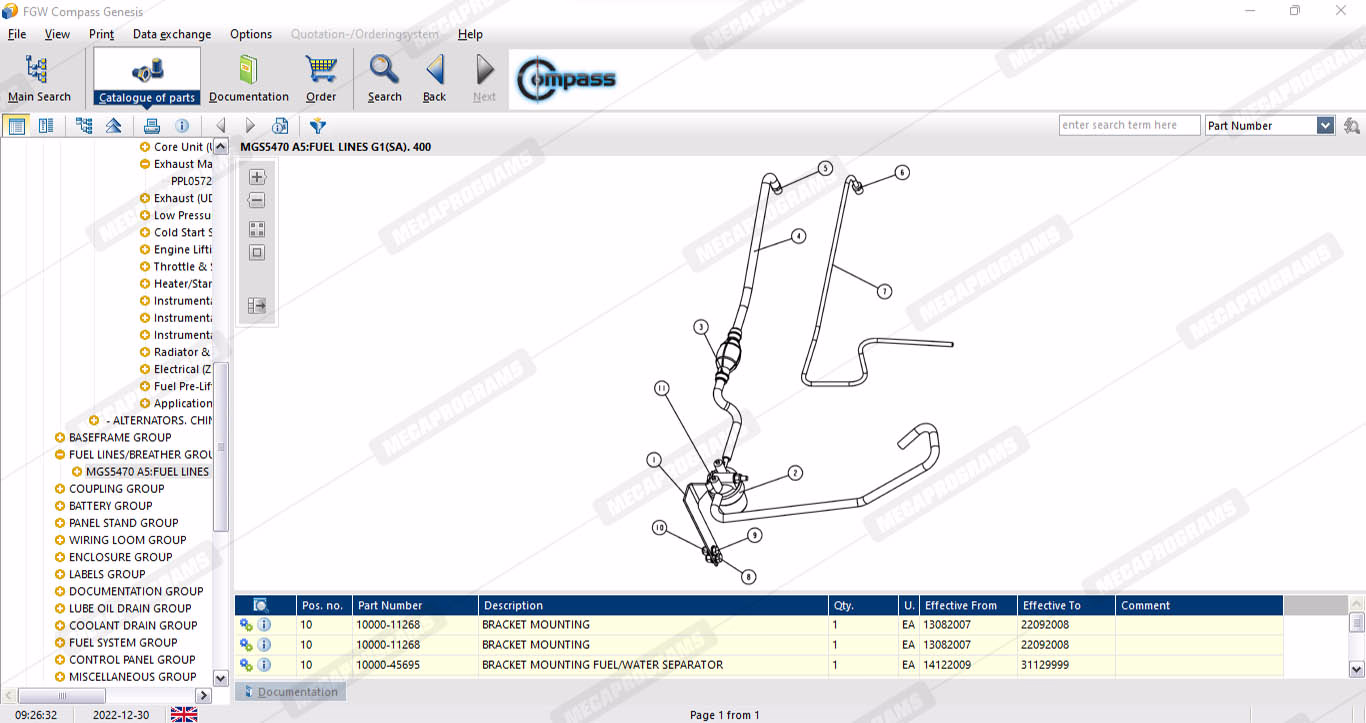Screen dimensions: 1366x723
Task: Zoom out of the diagram with minus button
Action: 257,200
